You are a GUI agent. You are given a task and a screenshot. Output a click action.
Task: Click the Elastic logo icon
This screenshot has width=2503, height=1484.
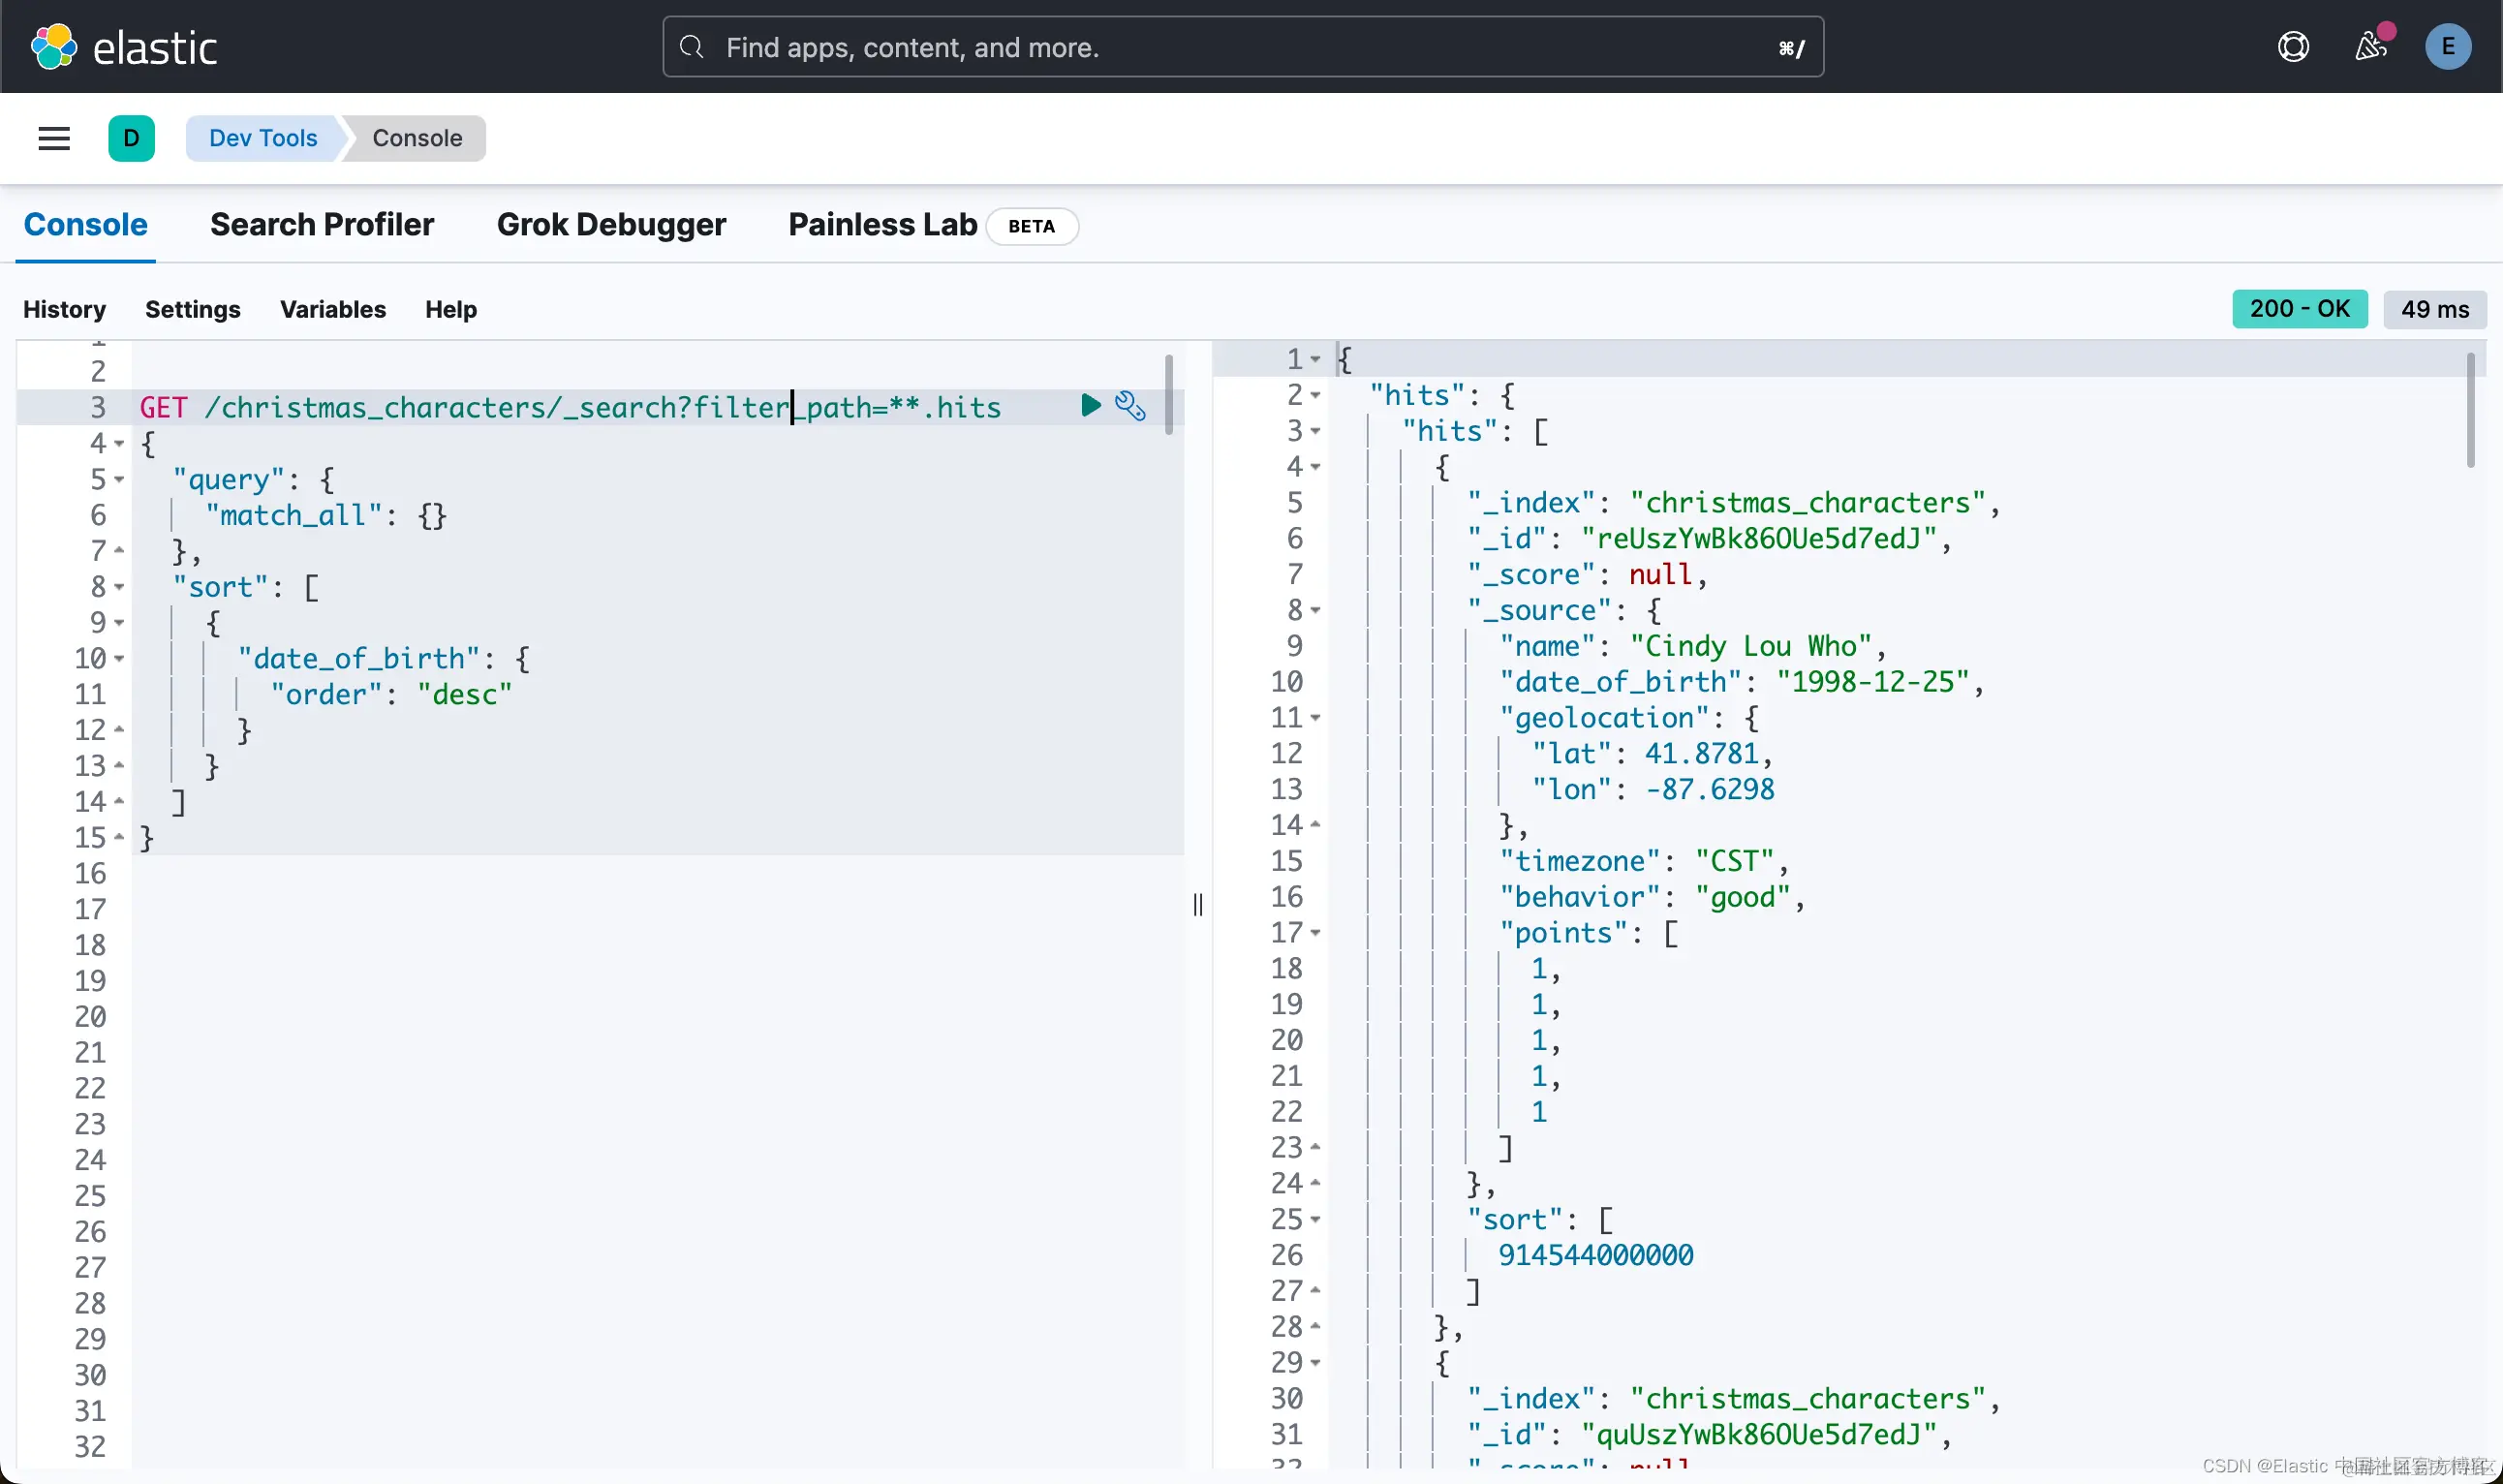click(x=53, y=47)
